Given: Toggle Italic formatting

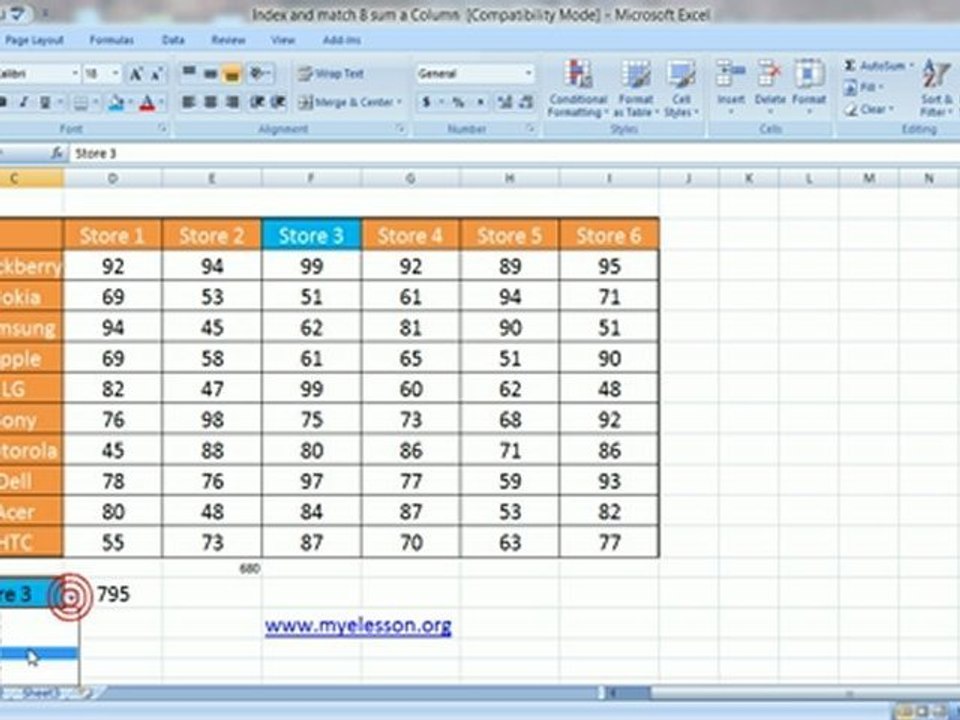Looking at the screenshot, I should point(23,102).
